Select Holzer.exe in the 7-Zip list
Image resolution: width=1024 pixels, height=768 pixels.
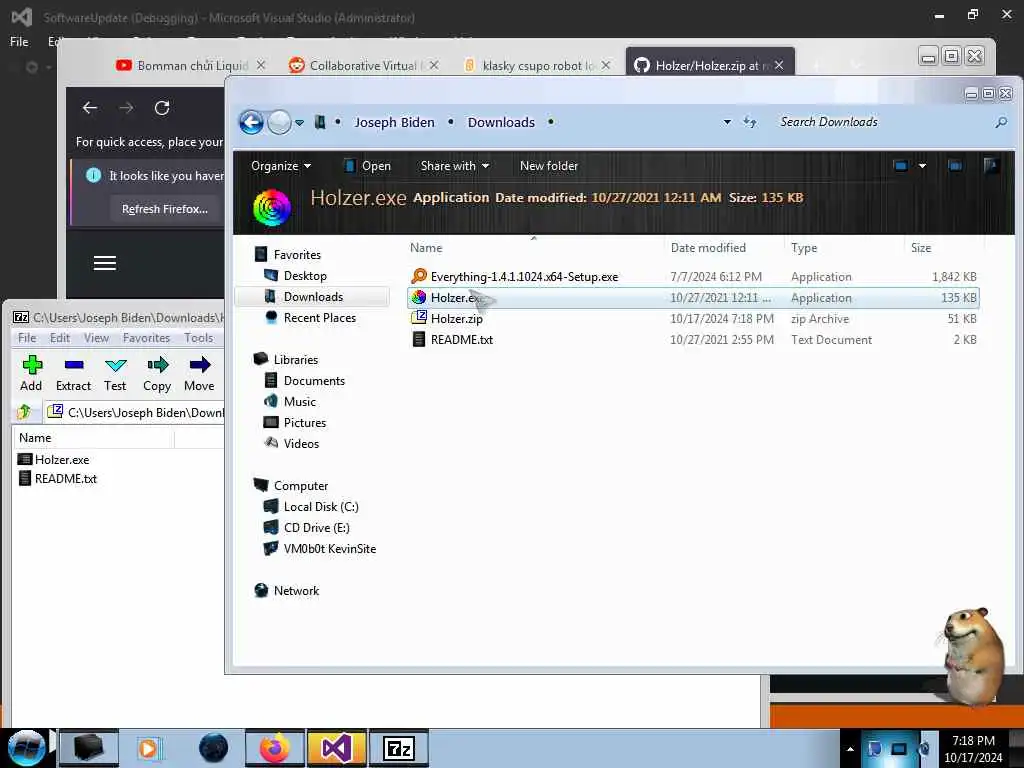62,460
